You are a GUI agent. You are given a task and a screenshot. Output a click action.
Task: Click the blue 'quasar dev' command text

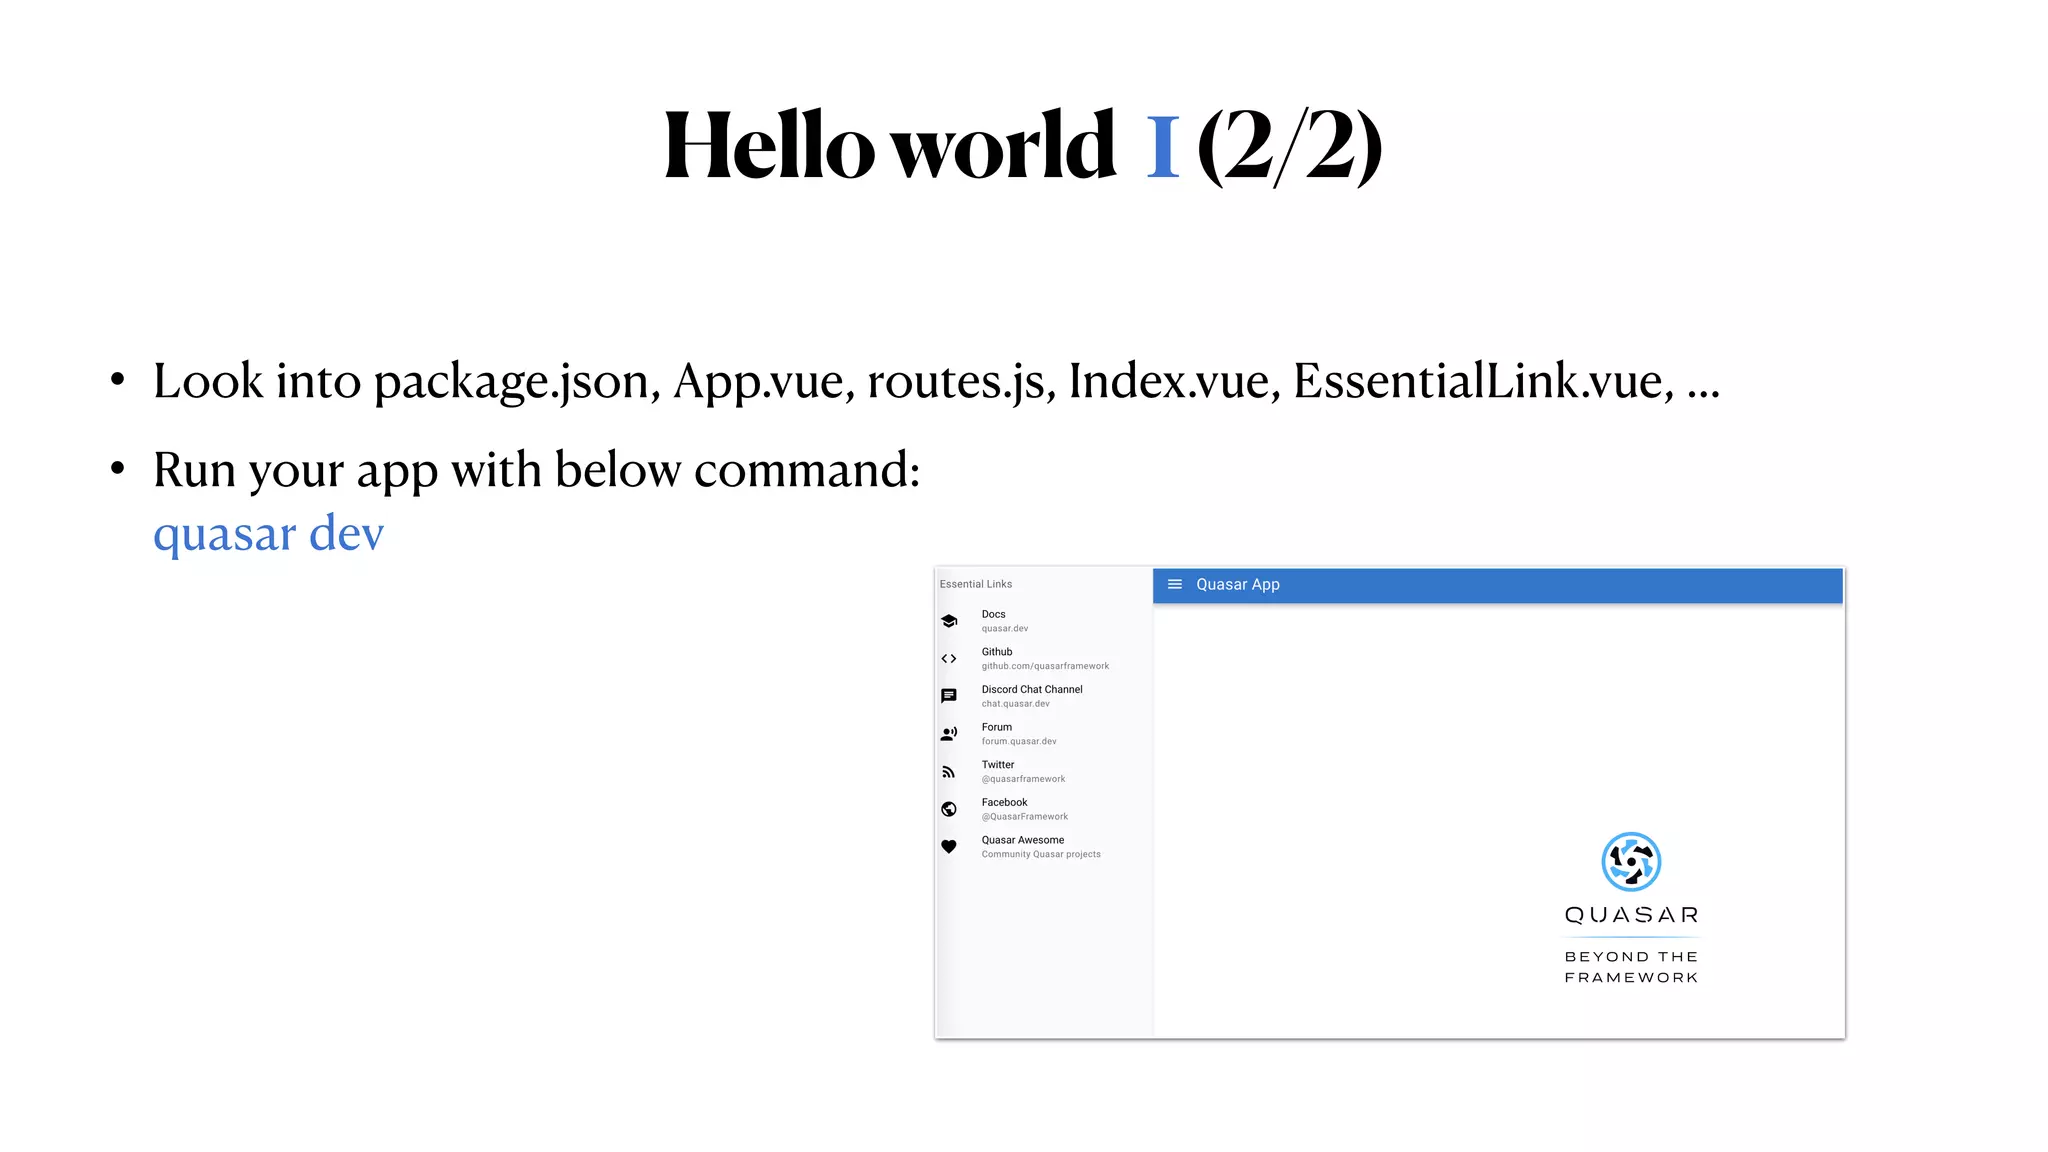pyautogui.click(x=268, y=533)
